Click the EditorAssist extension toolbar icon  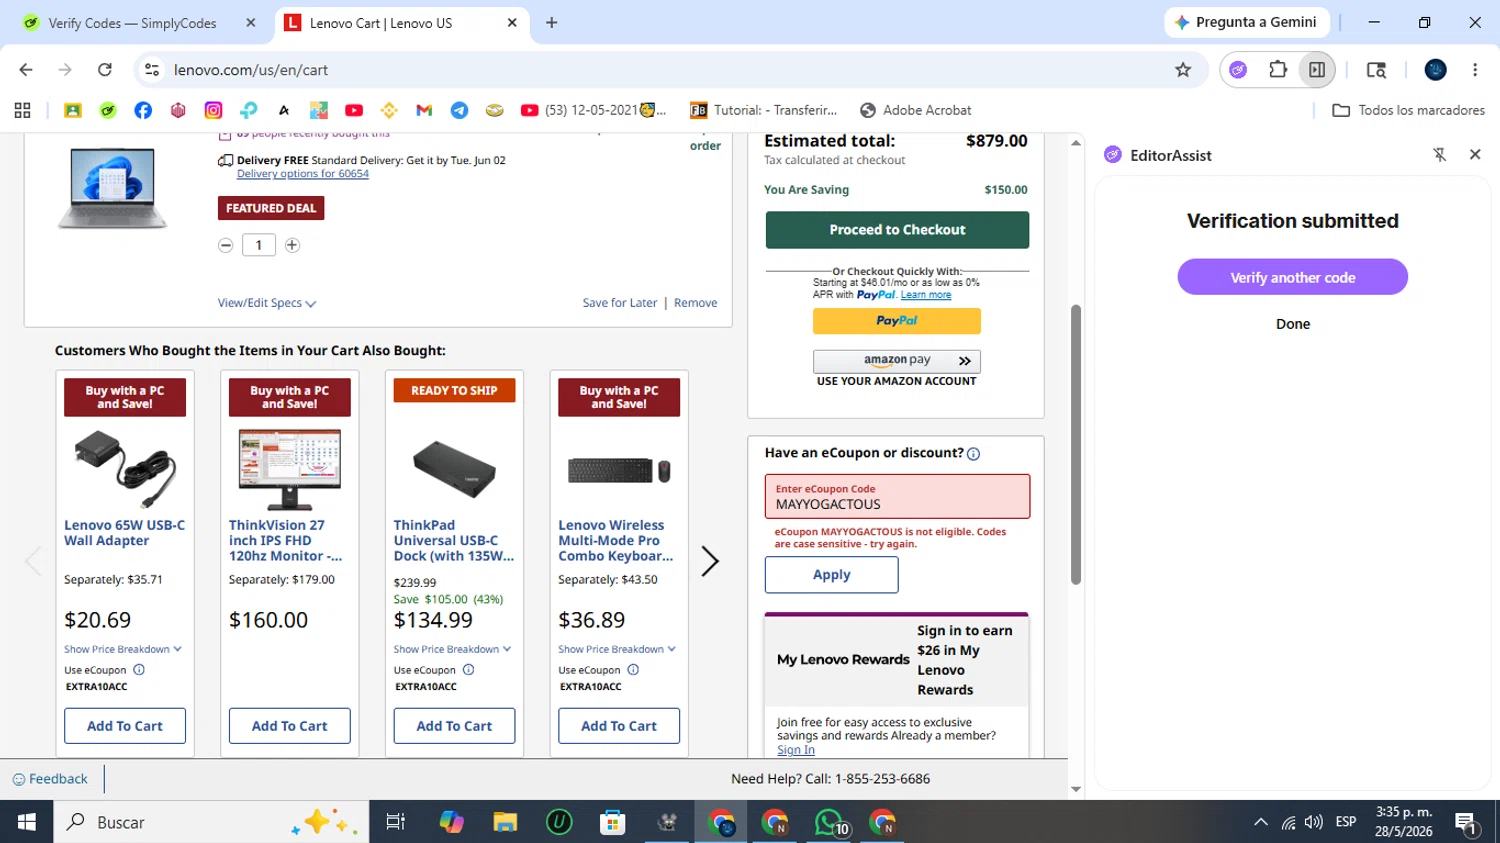click(x=1238, y=70)
